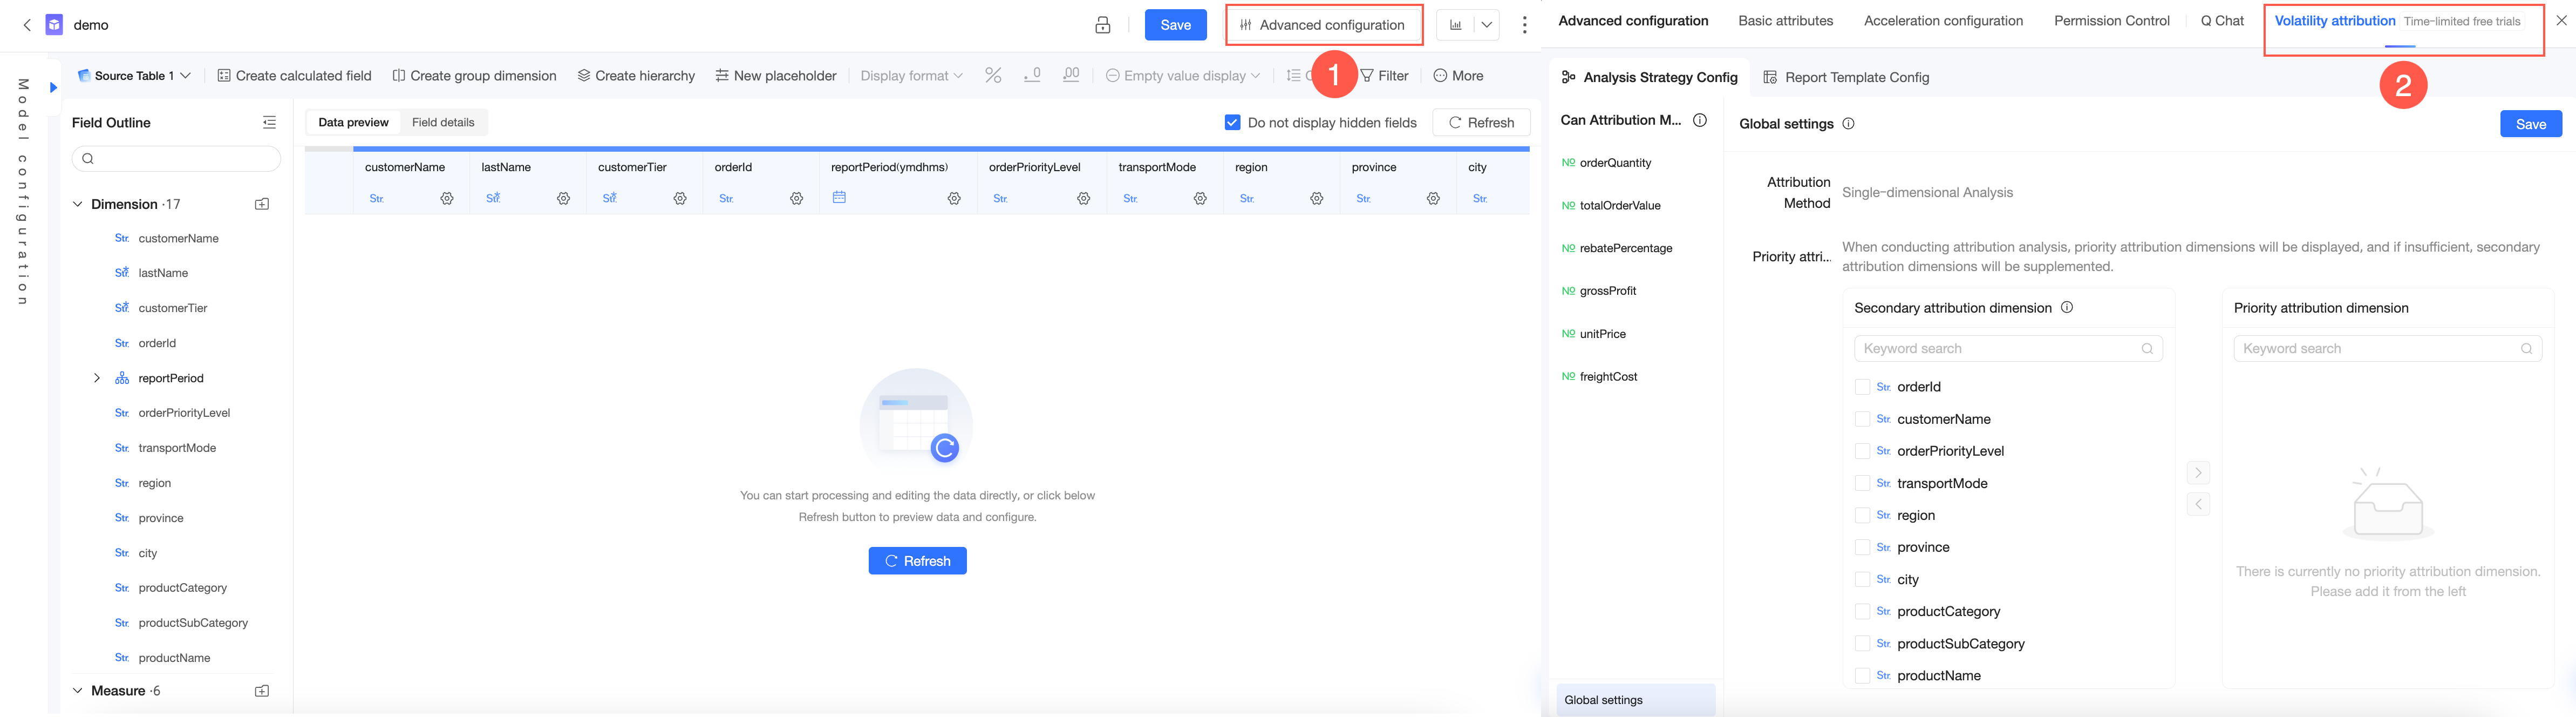This screenshot has width=2576, height=717.
Task: Expand the reportPeriod hierarchy node
Action: (x=97, y=378)
